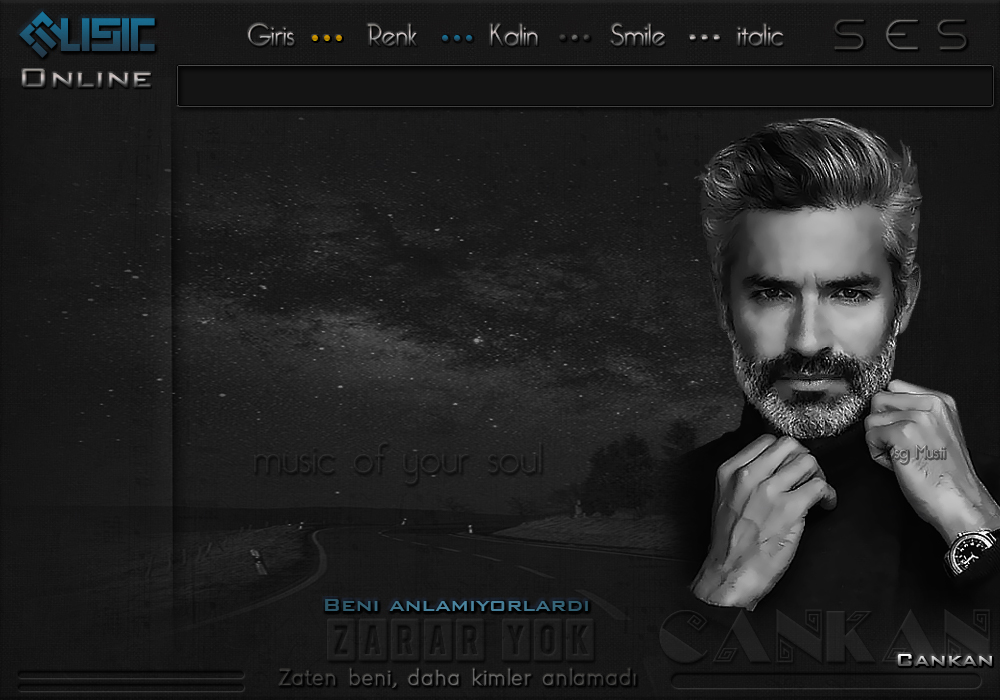Click the Online status label
Viewport: 1000px width, 700px height.
87,78
